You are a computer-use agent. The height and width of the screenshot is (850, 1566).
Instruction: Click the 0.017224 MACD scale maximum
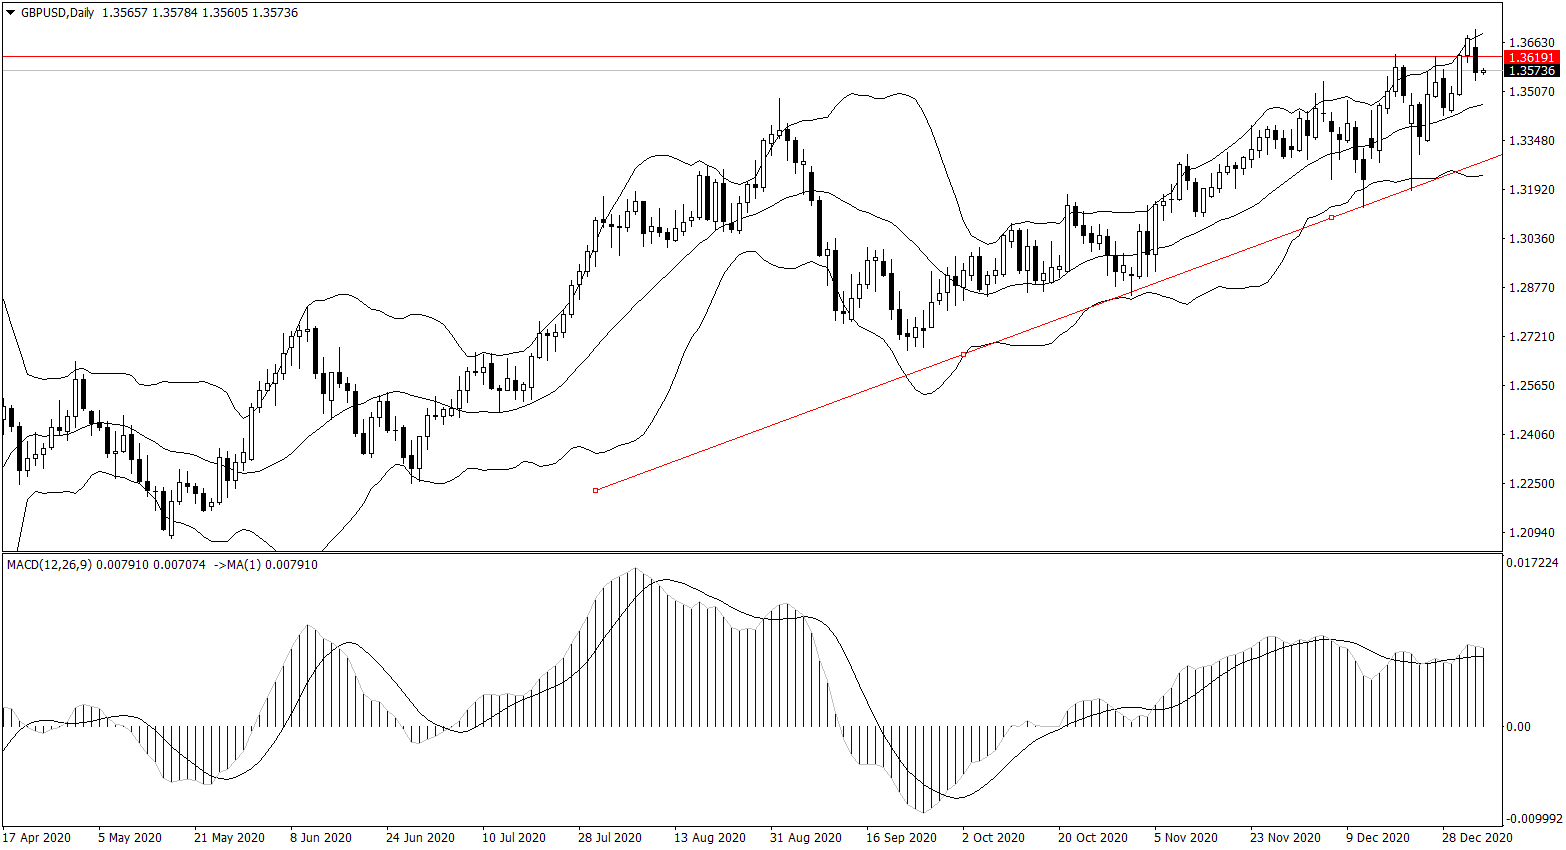1531,563
